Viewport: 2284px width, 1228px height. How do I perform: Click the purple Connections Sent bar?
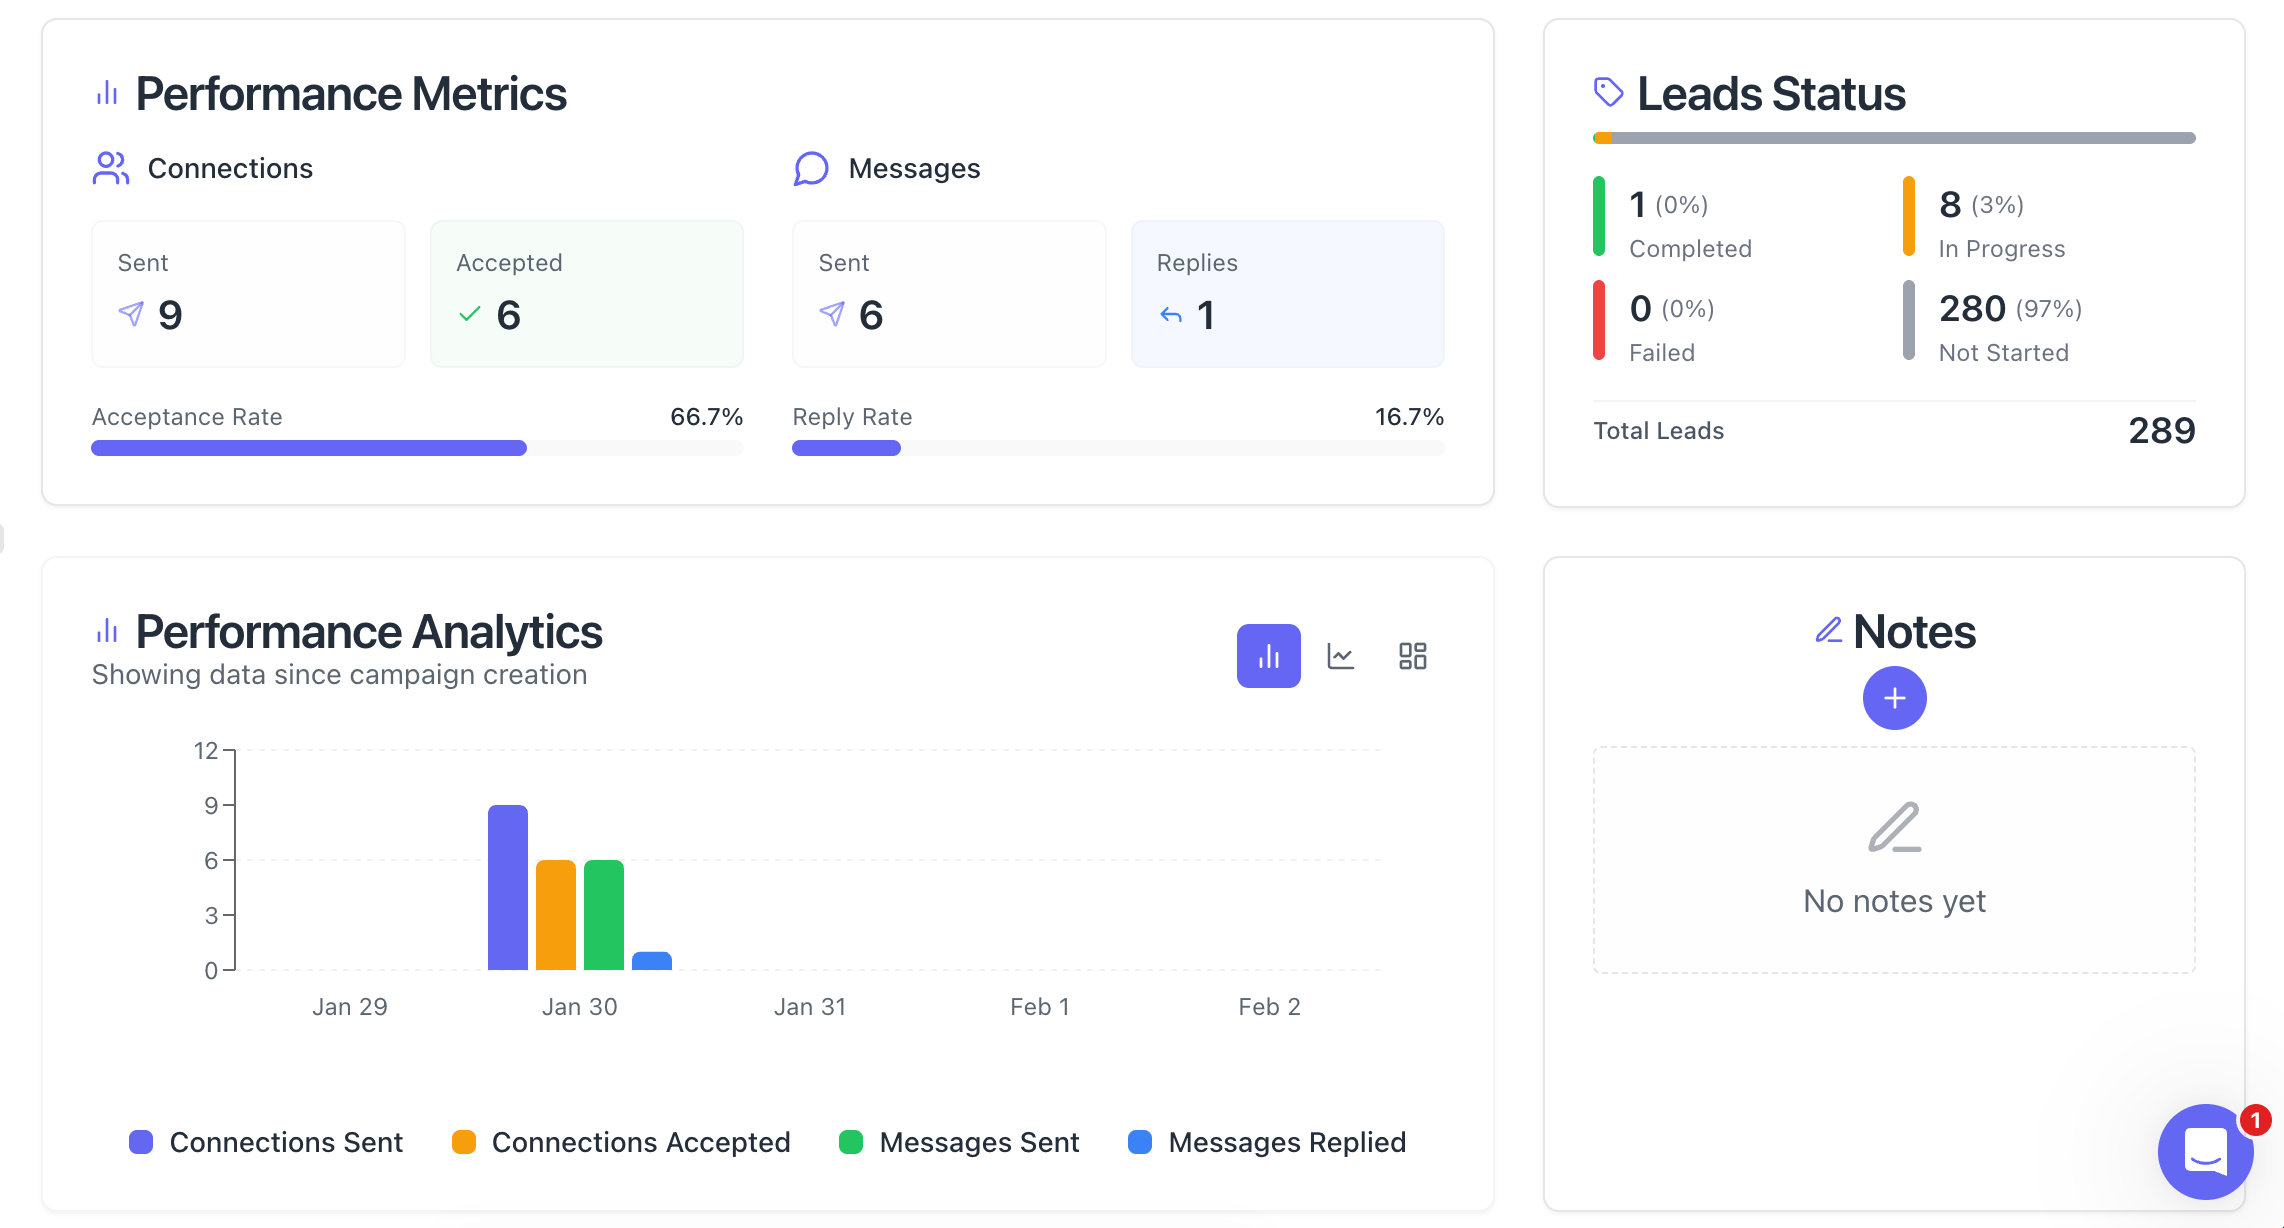coord(508,887)
